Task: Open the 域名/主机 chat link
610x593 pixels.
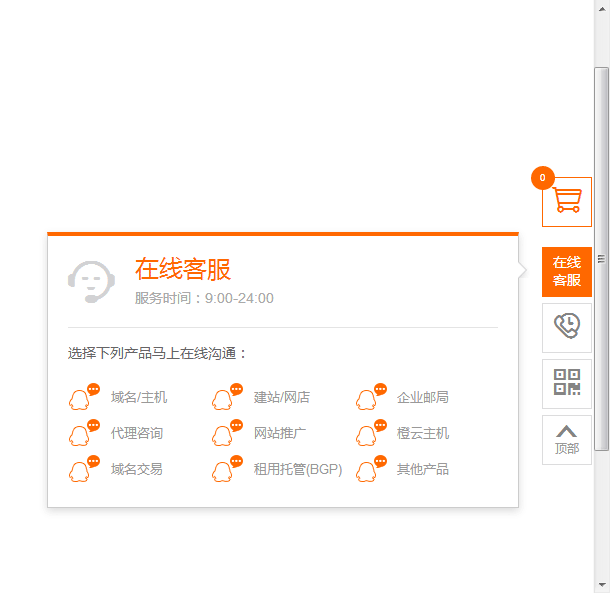Action: point(139,397)
